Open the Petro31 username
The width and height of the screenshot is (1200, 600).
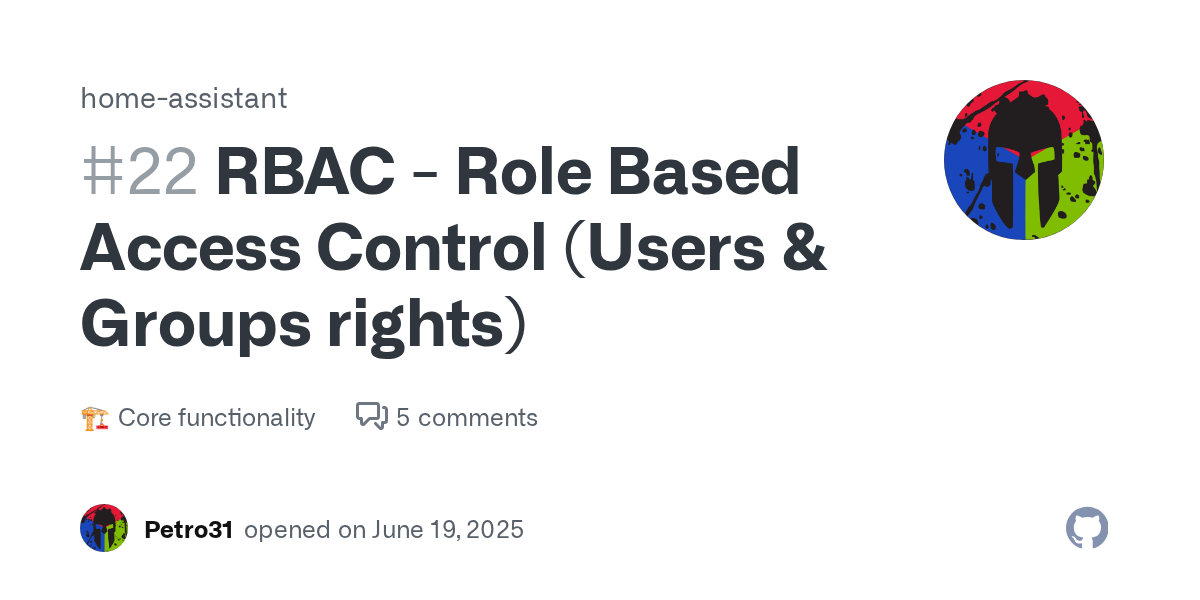(x=188, y=530)
